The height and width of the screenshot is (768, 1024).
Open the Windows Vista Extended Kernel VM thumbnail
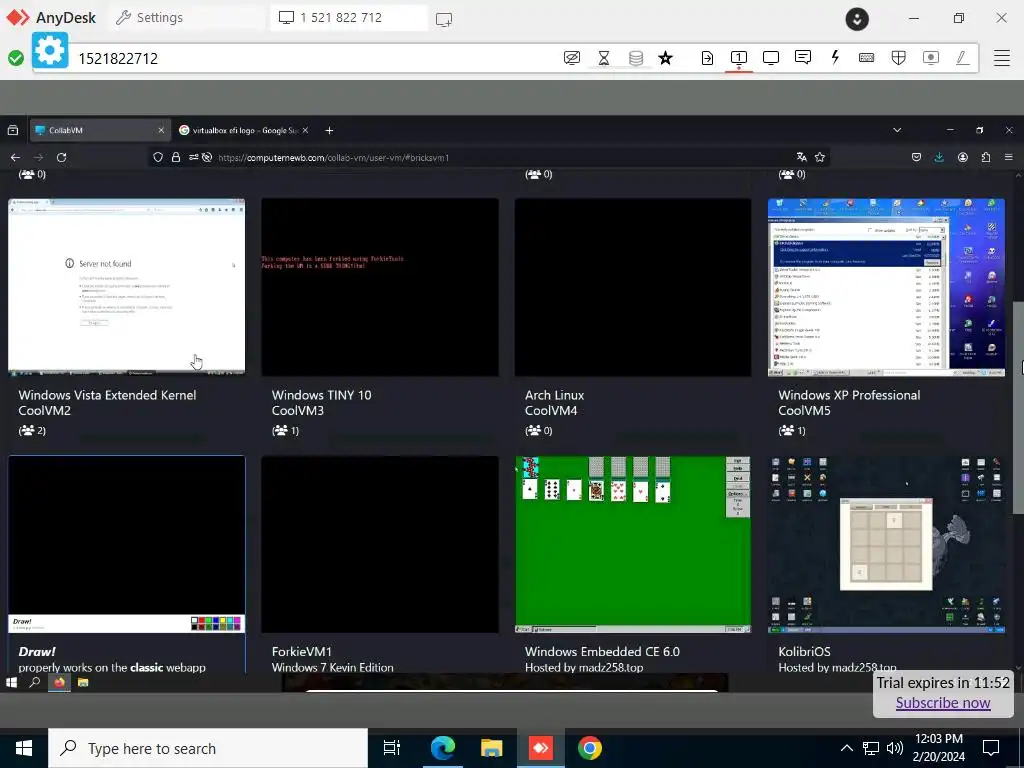pos(127,287)
